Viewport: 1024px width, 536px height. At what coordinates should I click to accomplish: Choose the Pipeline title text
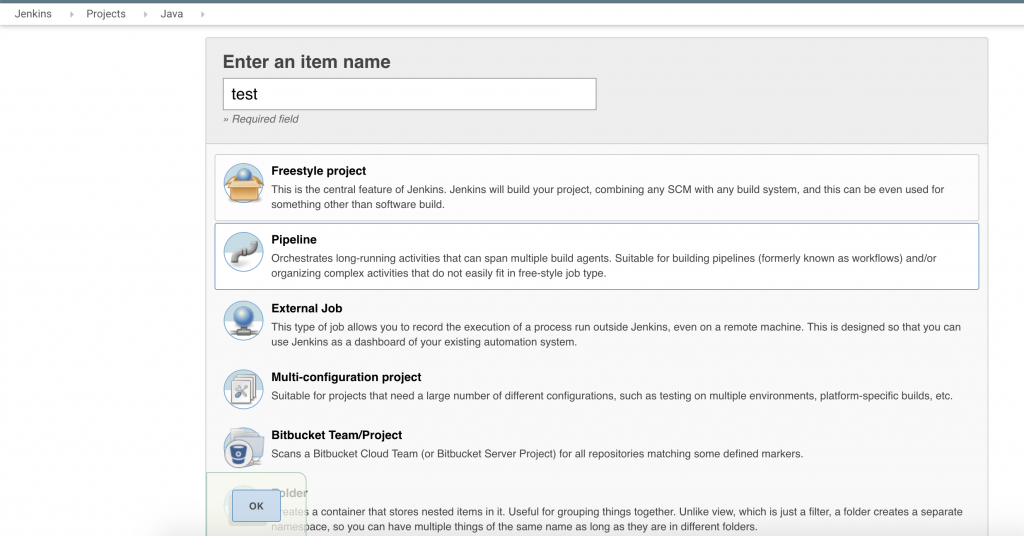point(294,240)
